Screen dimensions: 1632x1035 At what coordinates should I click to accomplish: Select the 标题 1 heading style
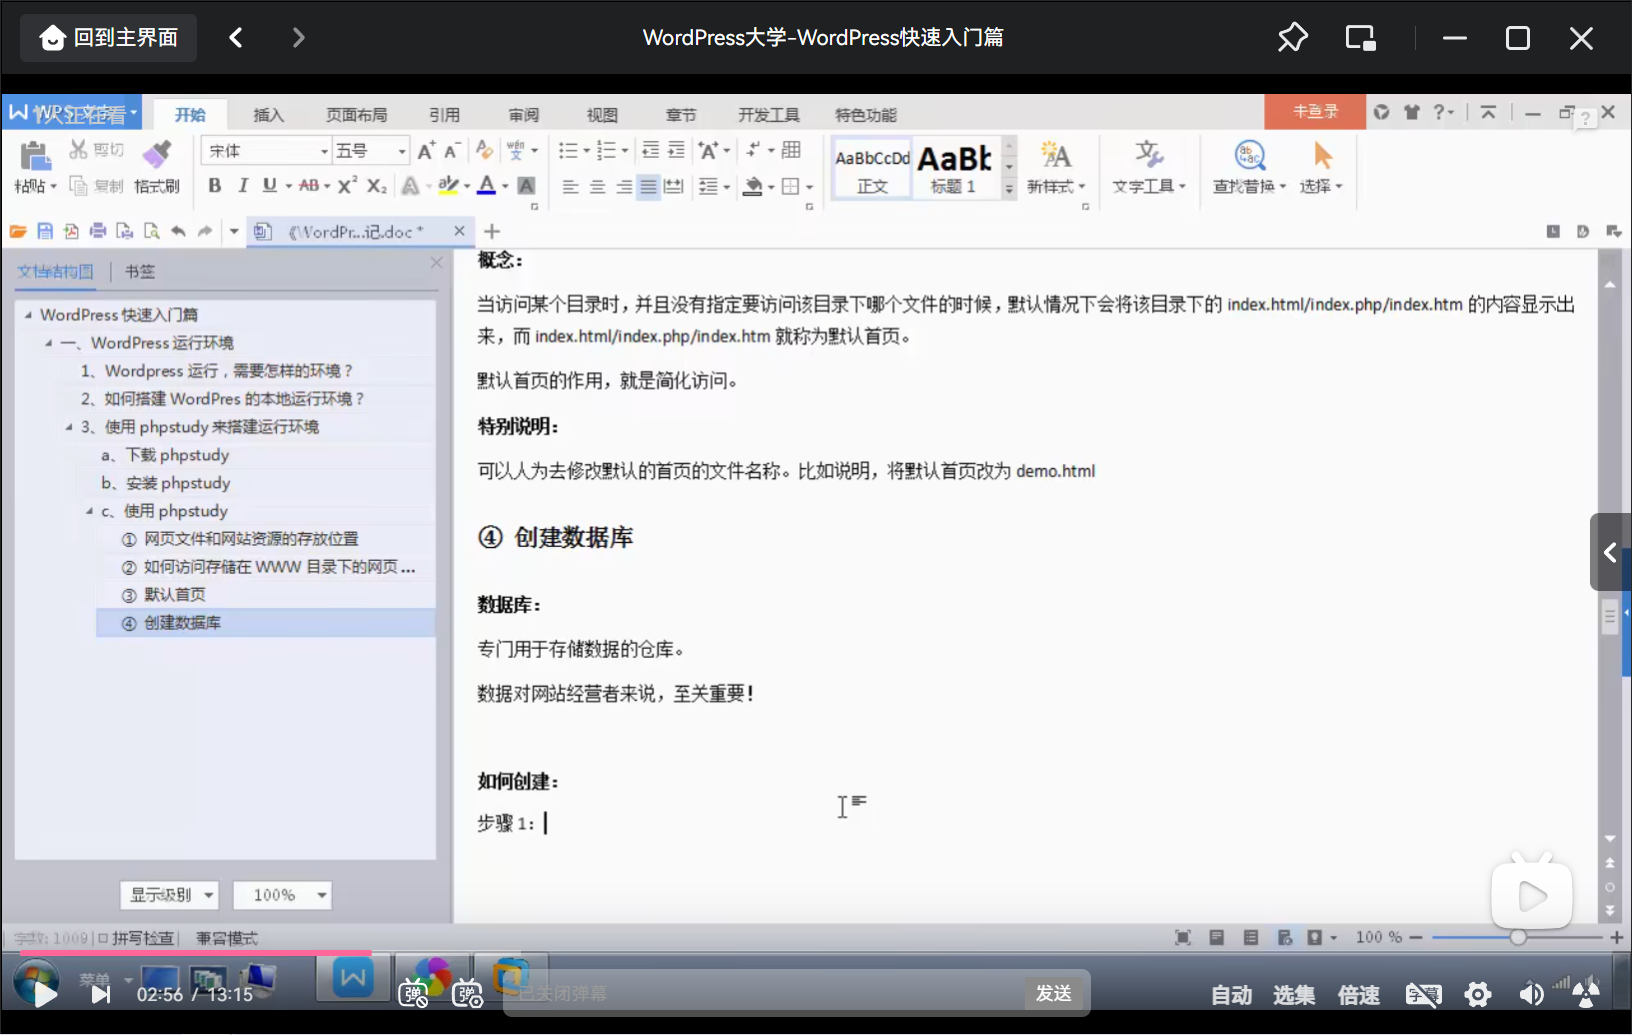click(x=954, y=168)
